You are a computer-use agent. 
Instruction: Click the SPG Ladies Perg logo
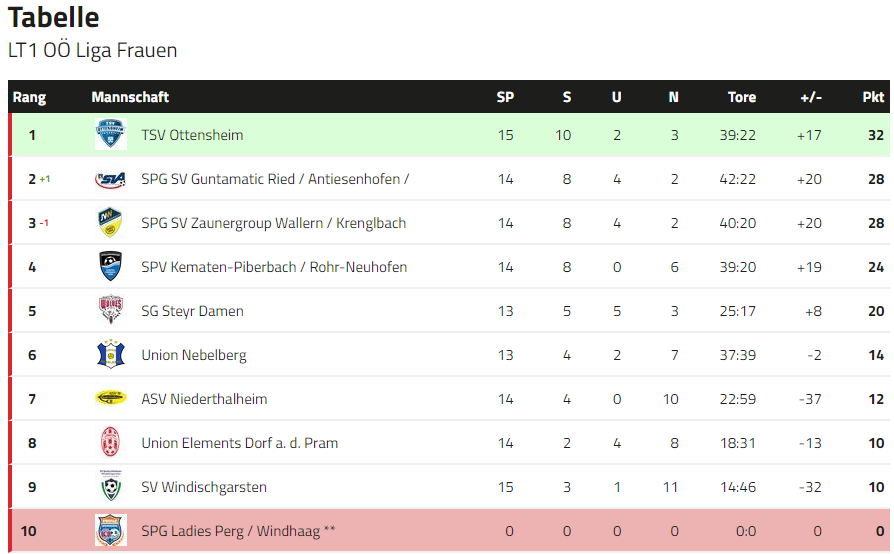110,530
